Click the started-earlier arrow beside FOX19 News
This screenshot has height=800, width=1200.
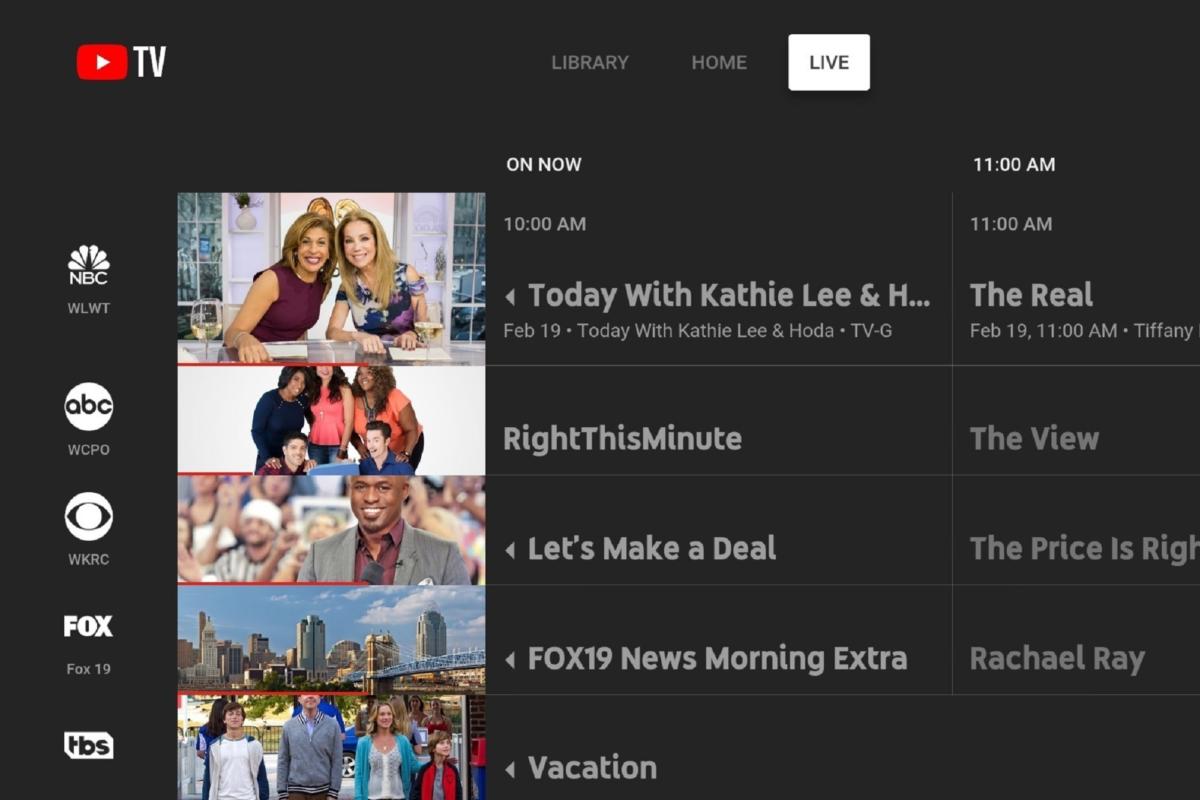click(510, 659)
